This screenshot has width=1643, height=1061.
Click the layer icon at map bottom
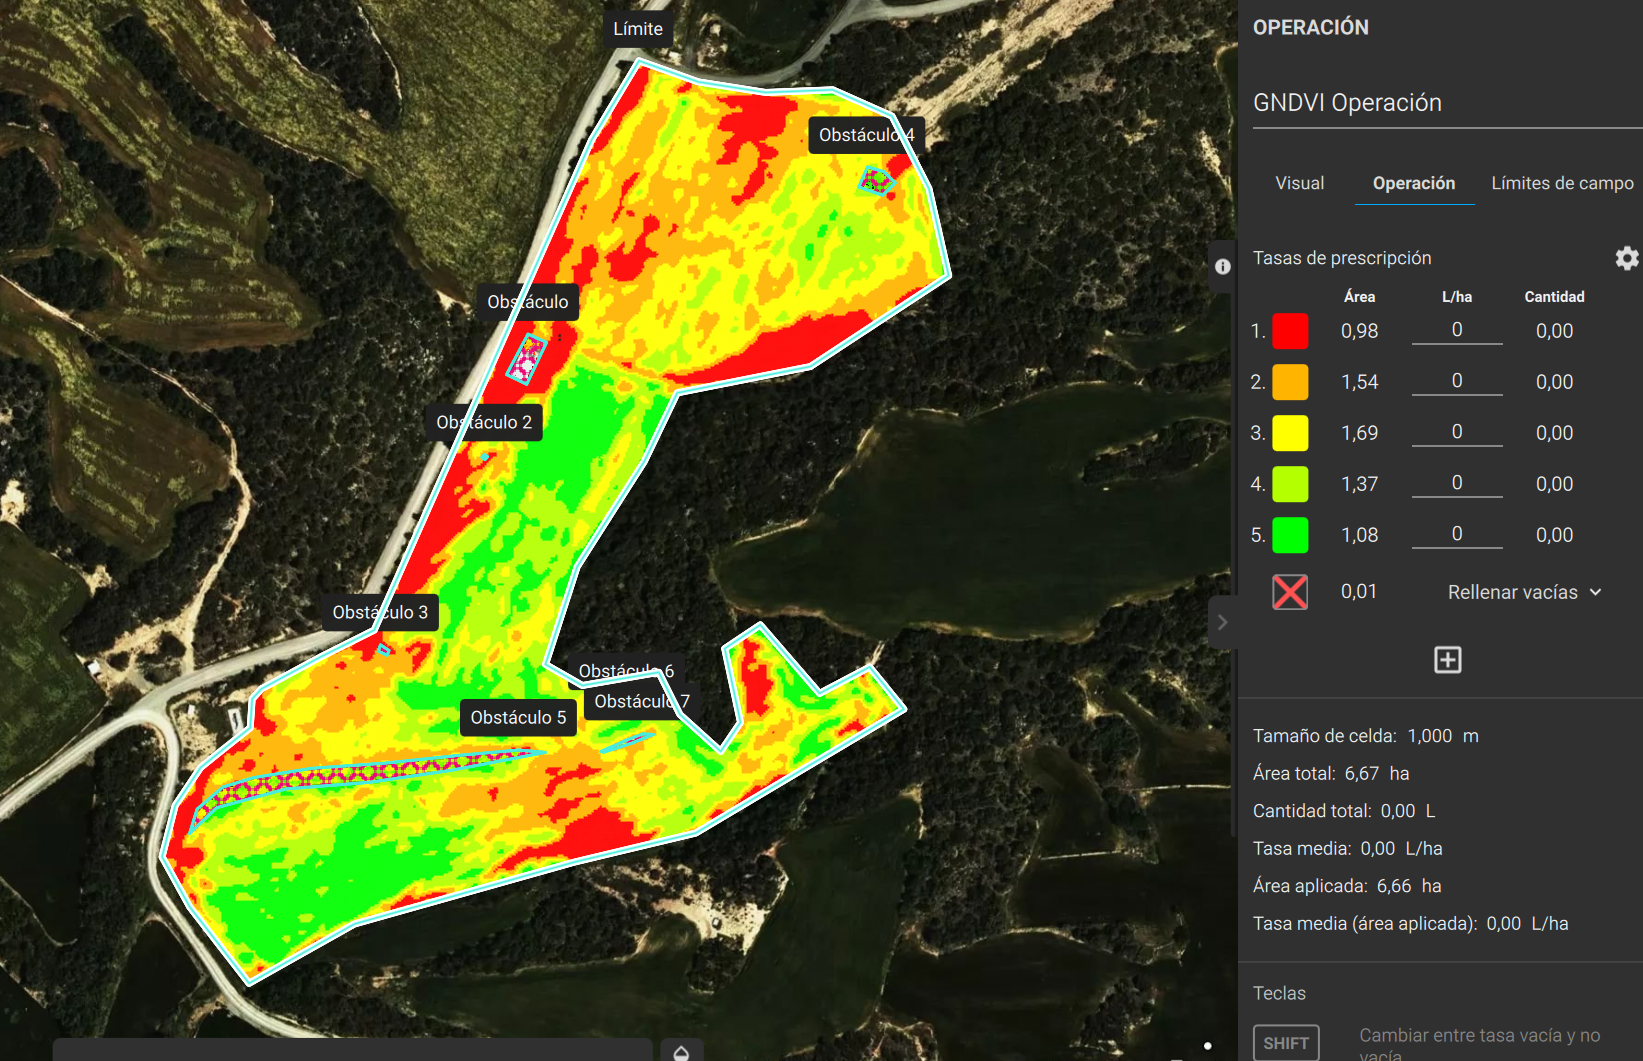[x=681, y=1052]
